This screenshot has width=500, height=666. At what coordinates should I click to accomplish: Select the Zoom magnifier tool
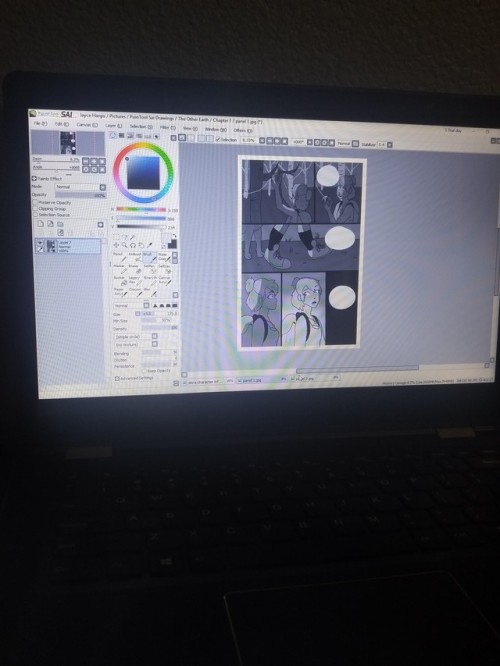pyautogui.click(x=124, y=245)
